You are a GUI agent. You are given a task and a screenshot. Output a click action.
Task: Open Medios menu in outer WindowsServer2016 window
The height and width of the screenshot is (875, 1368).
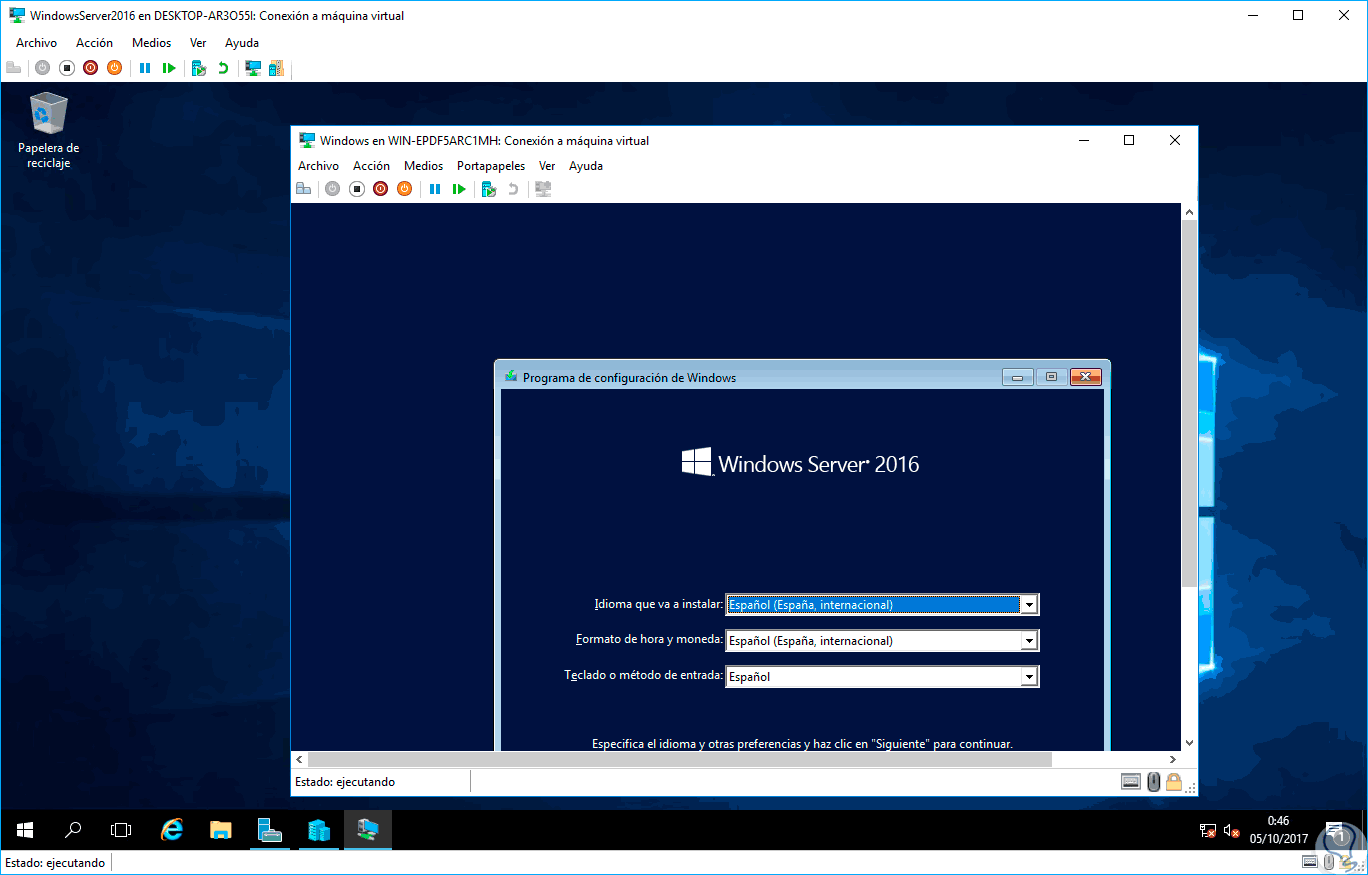point(152,43)
